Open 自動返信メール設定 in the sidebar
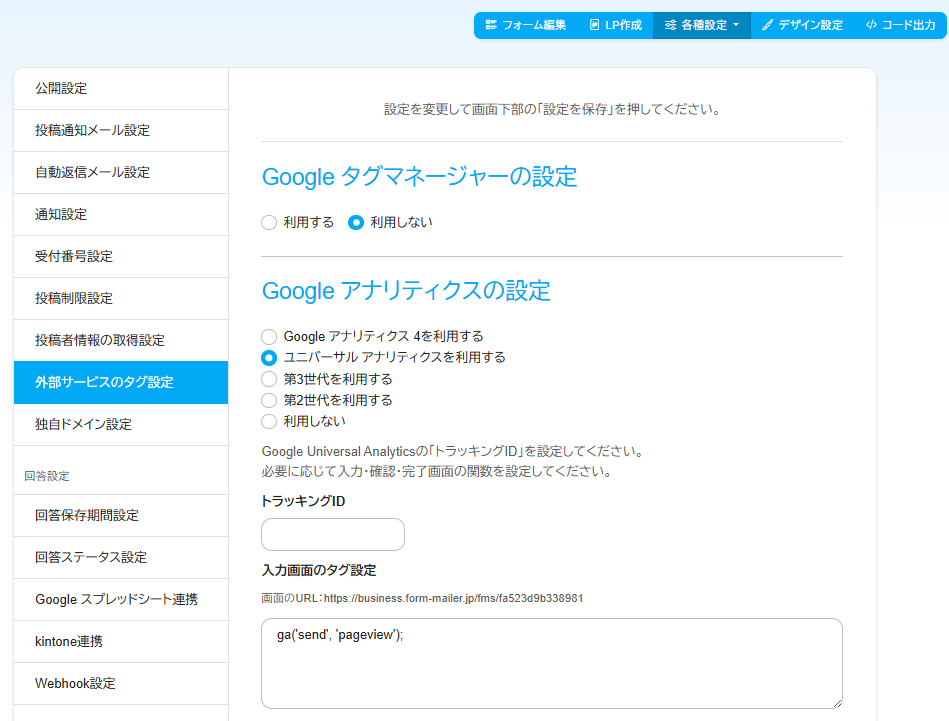This screenshot has height=721, width=949. coord(121,173)
